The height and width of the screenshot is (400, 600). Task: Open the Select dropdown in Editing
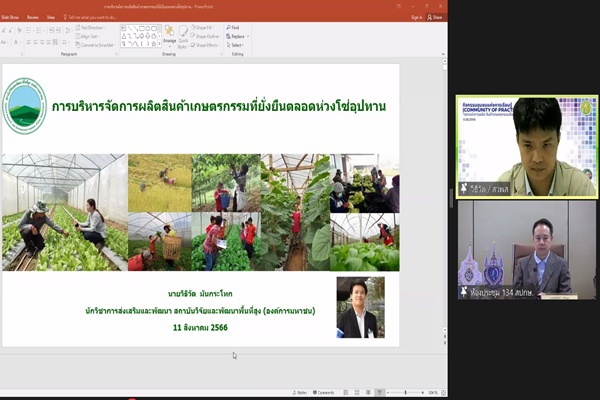[x=235, y=45]
